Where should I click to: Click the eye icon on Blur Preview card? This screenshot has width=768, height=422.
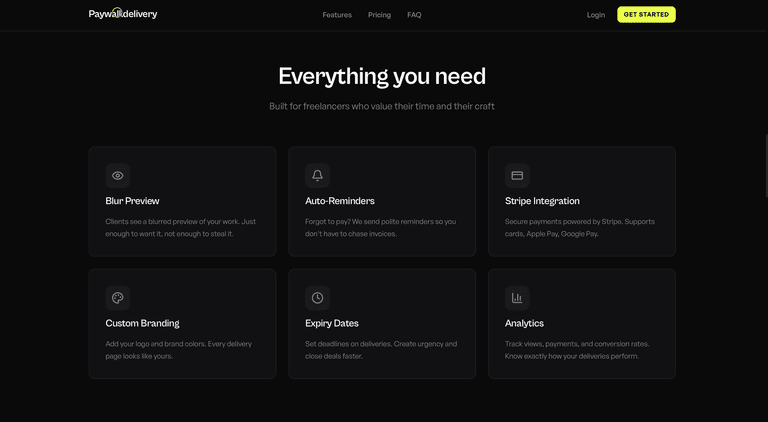[118, 175]
